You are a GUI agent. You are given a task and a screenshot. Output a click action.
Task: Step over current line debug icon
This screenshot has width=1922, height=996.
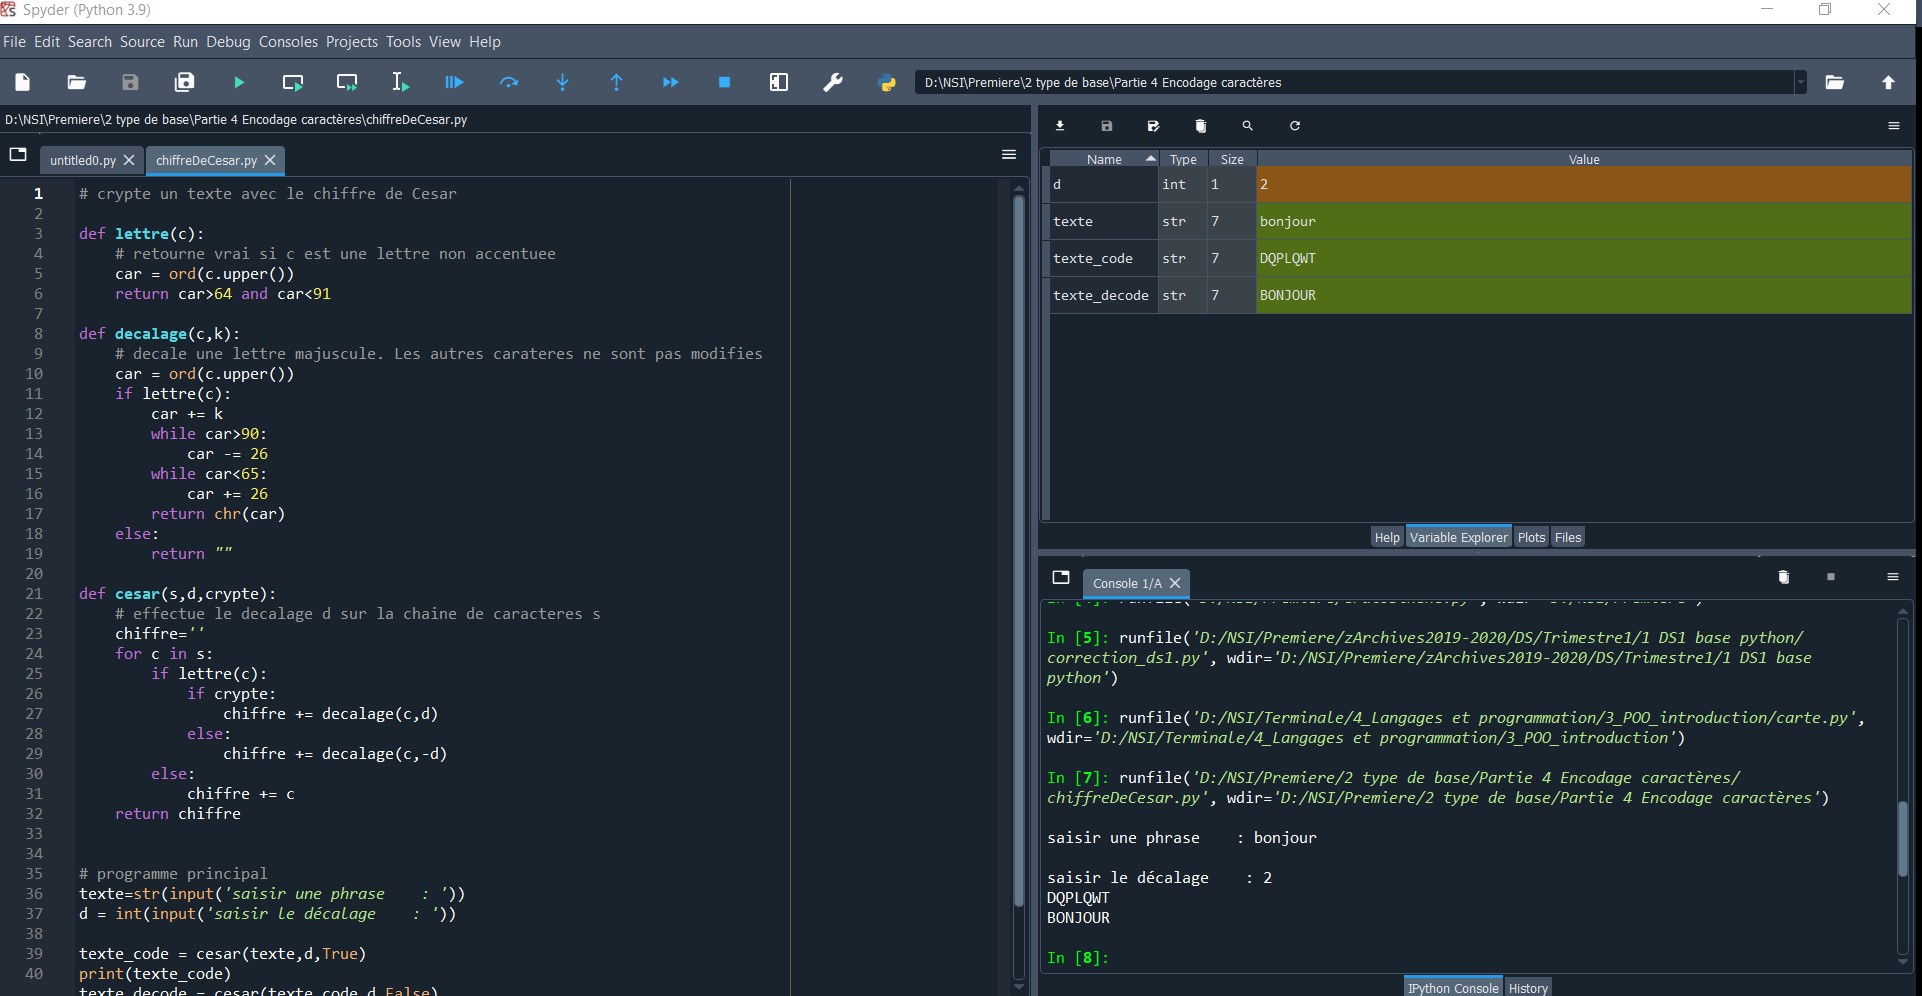pyautogui.click(x=509, y=82)
